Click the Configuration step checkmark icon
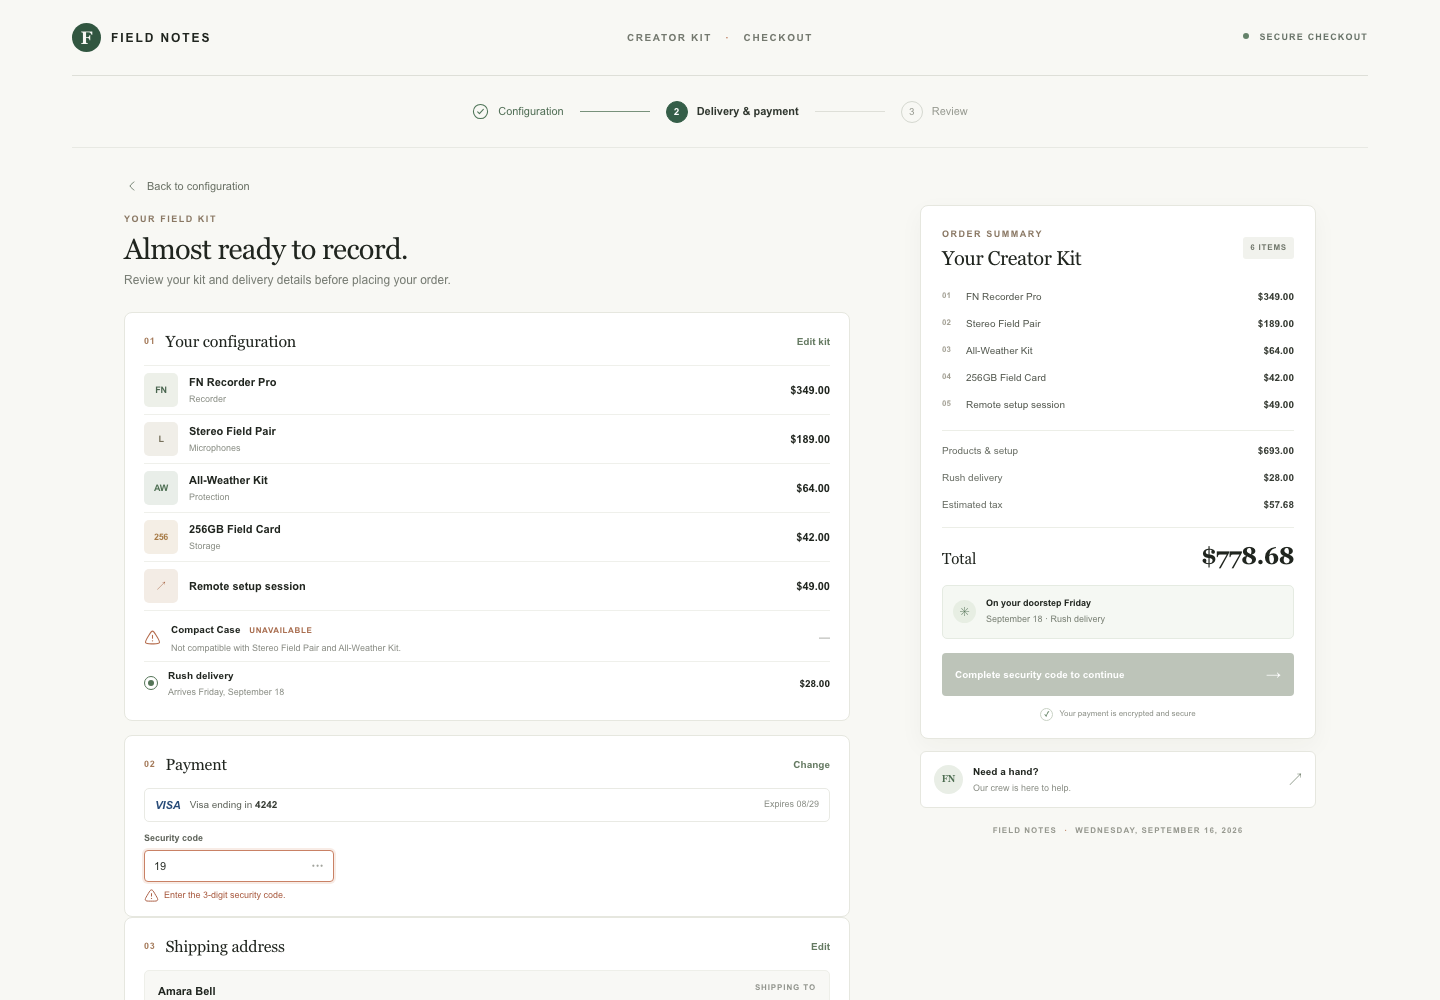The width and height of the screenshot is (1440, 1000). (480, 111)
